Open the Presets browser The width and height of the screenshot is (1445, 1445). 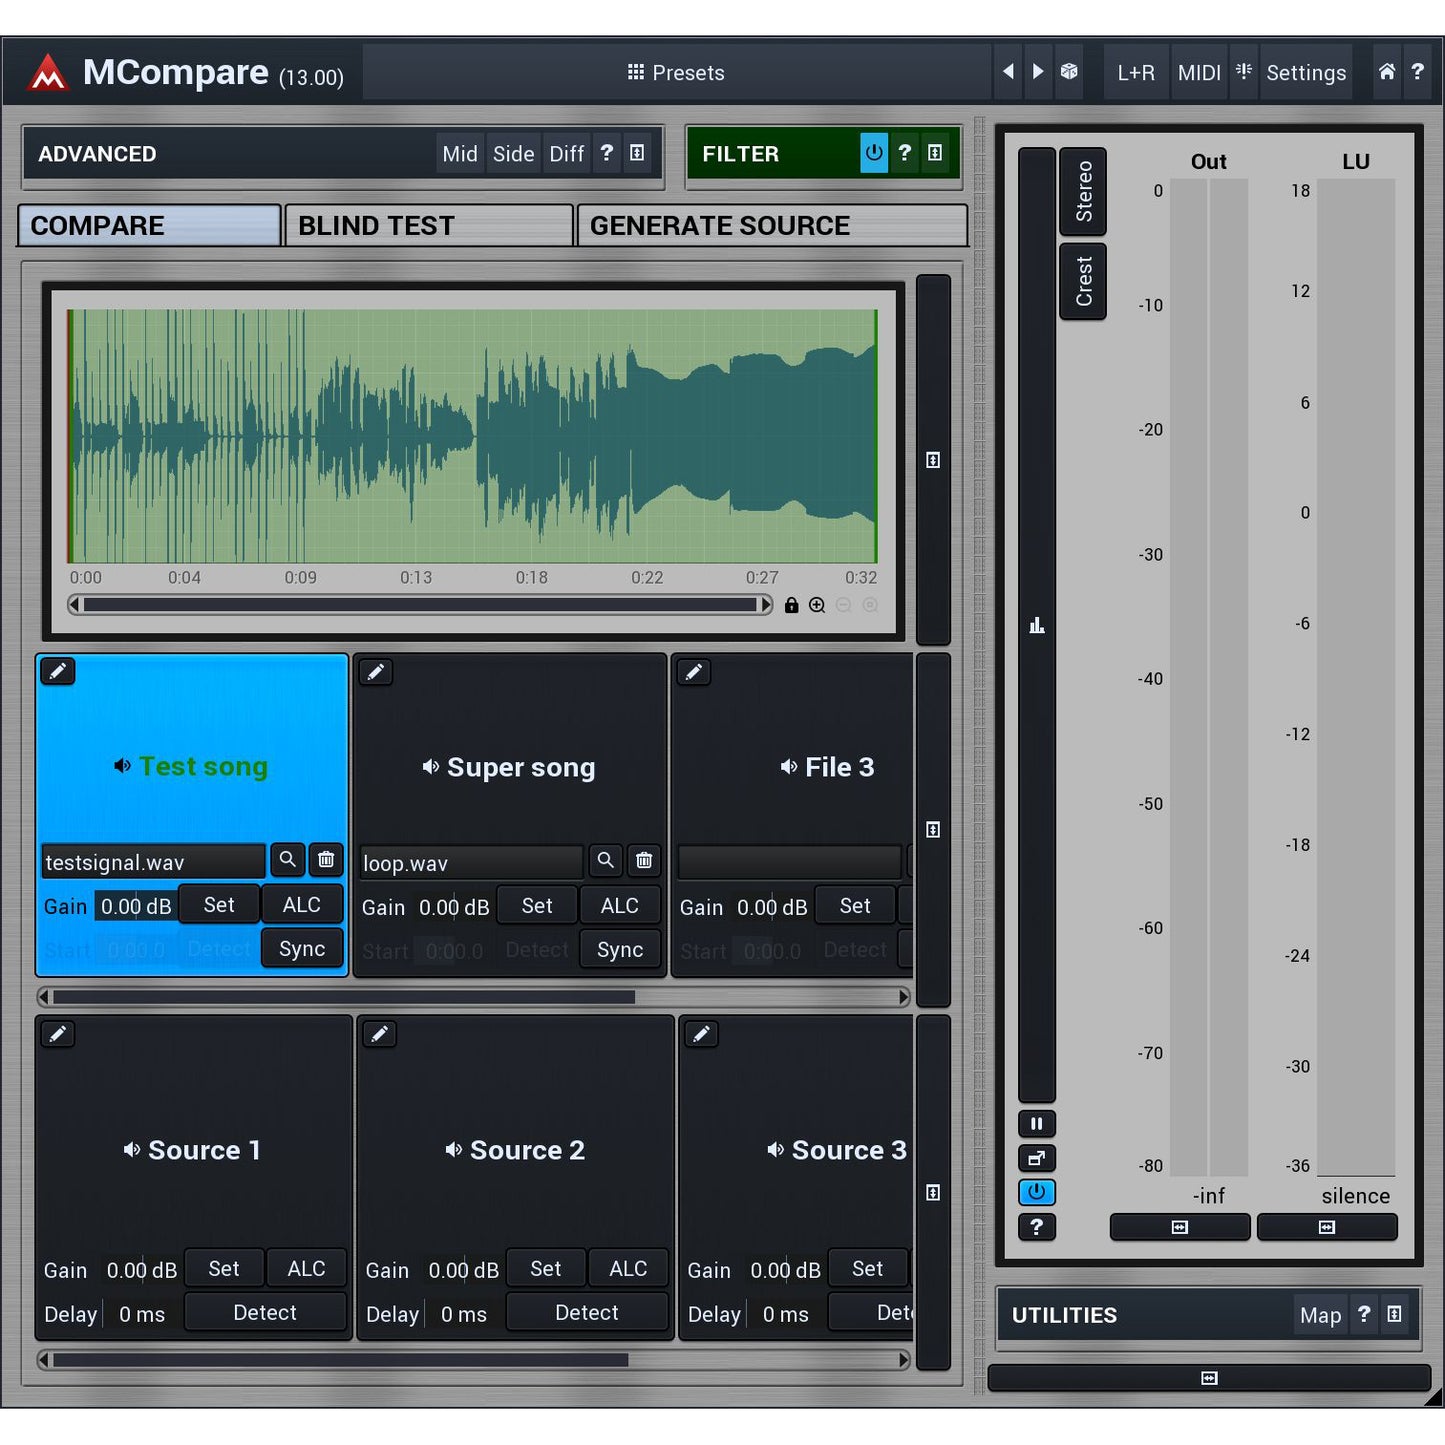(x=677, y=72)
